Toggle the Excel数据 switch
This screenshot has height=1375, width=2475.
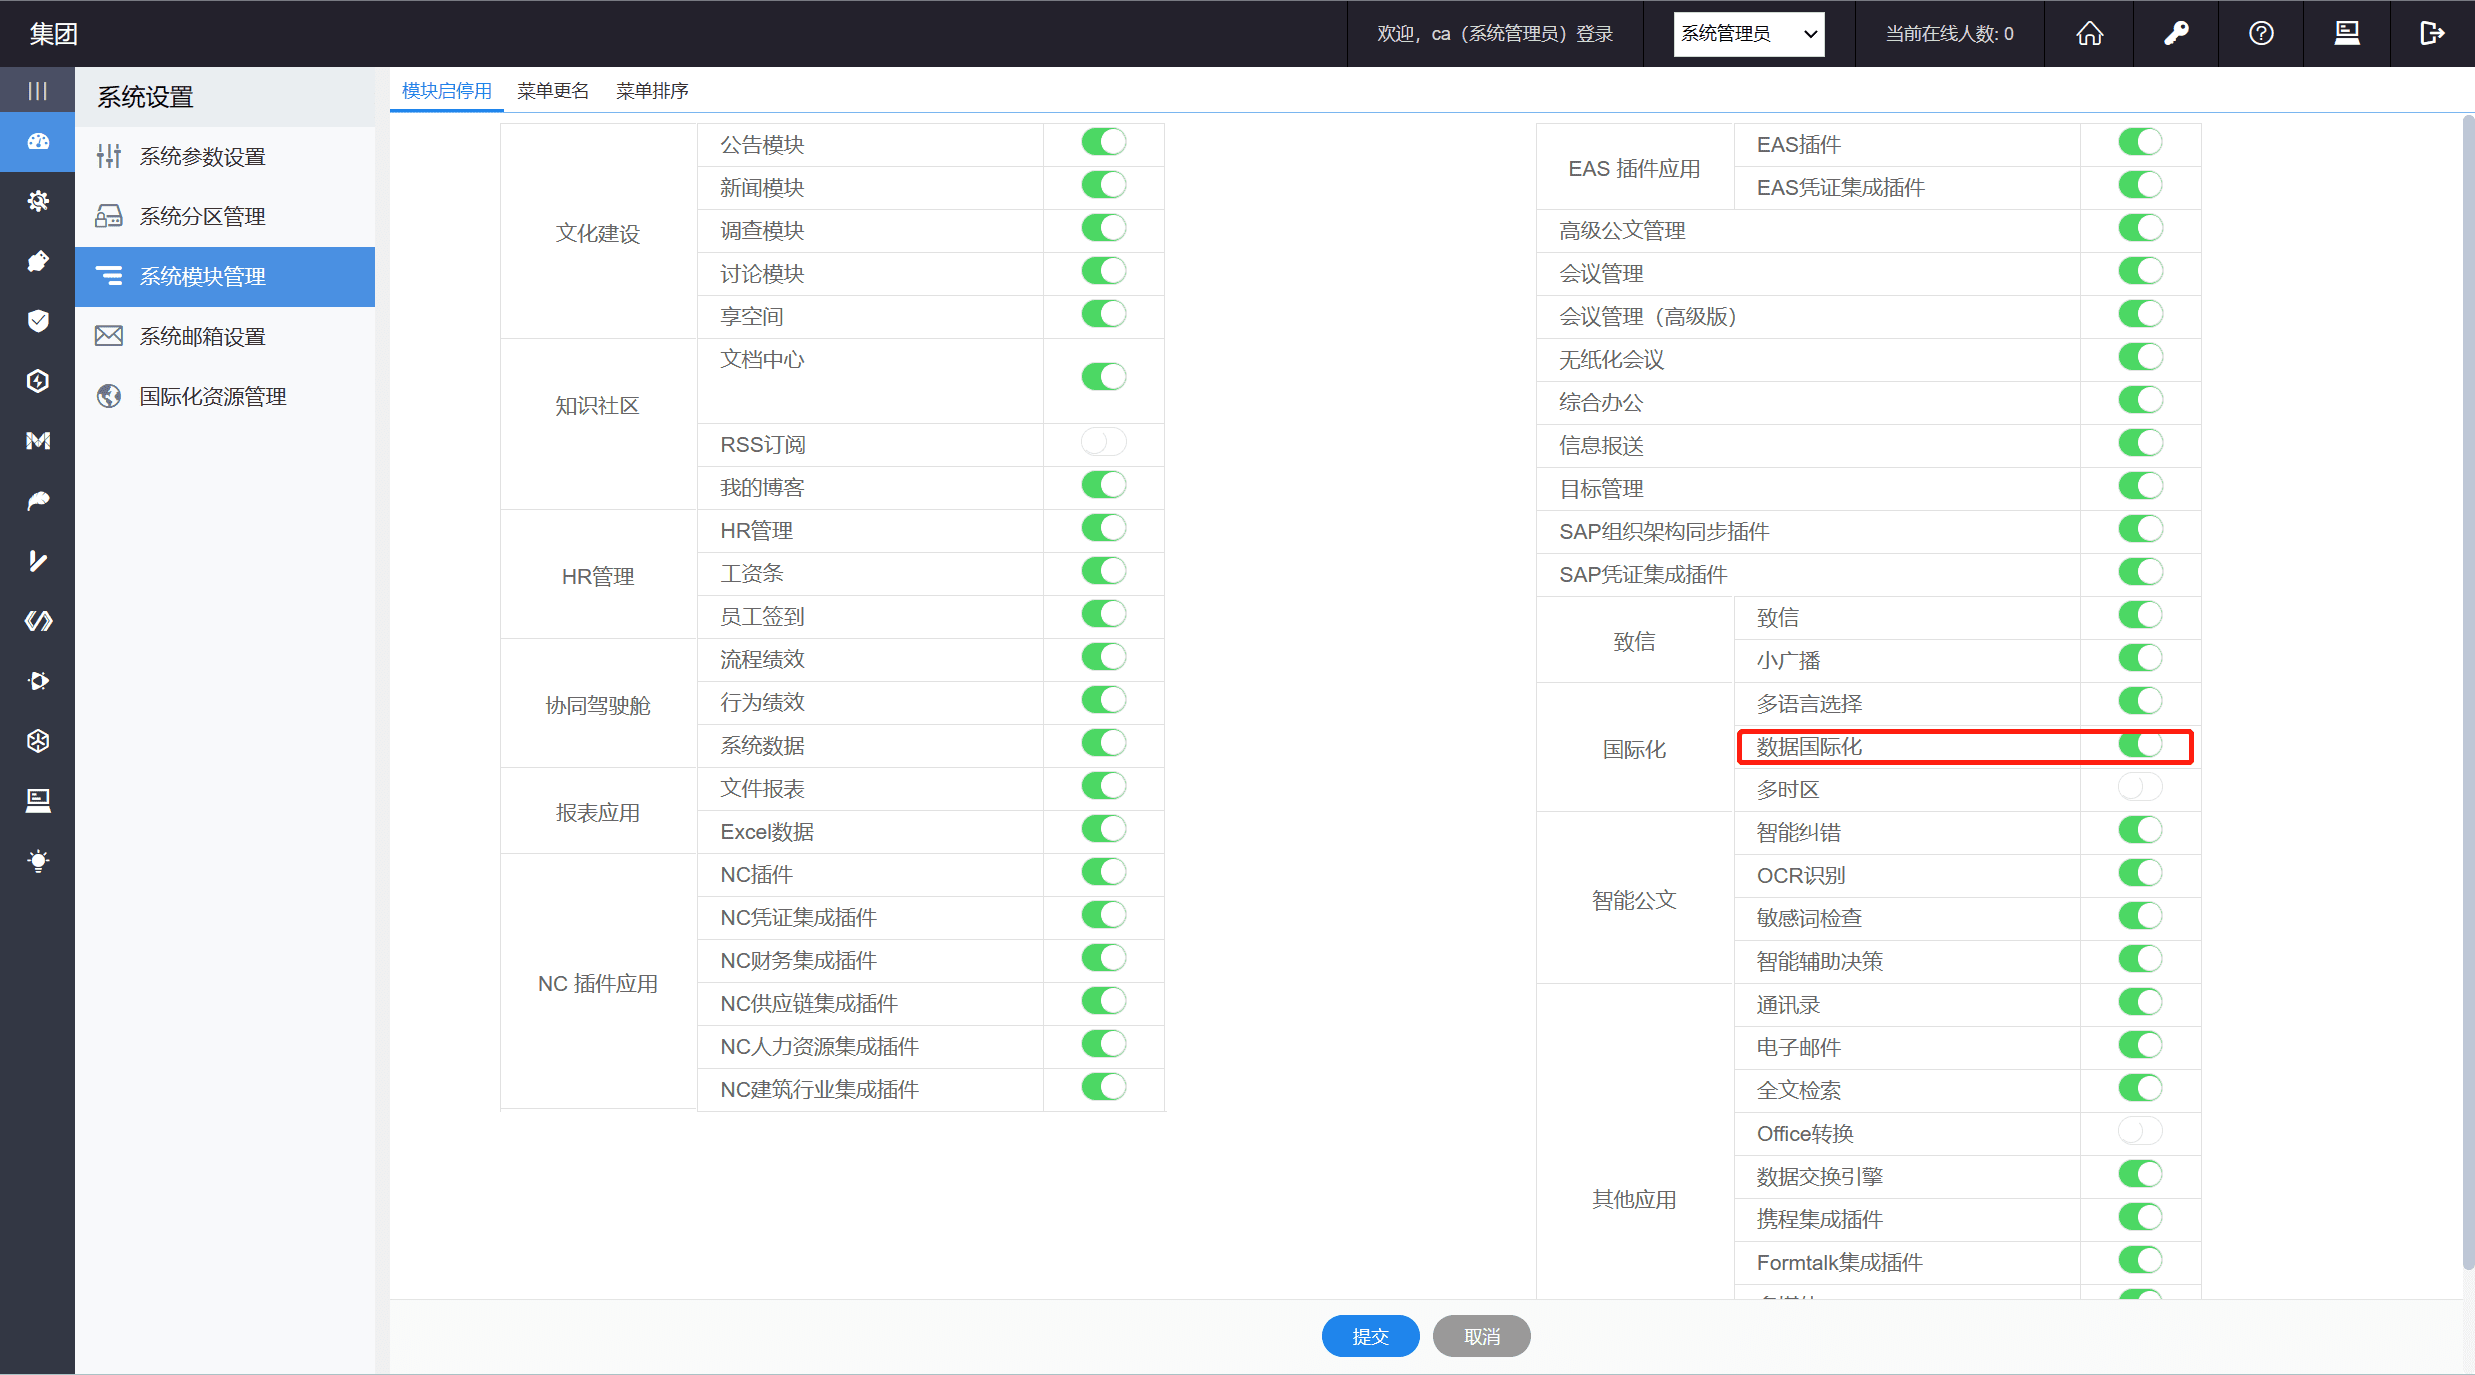[1104, 829]
